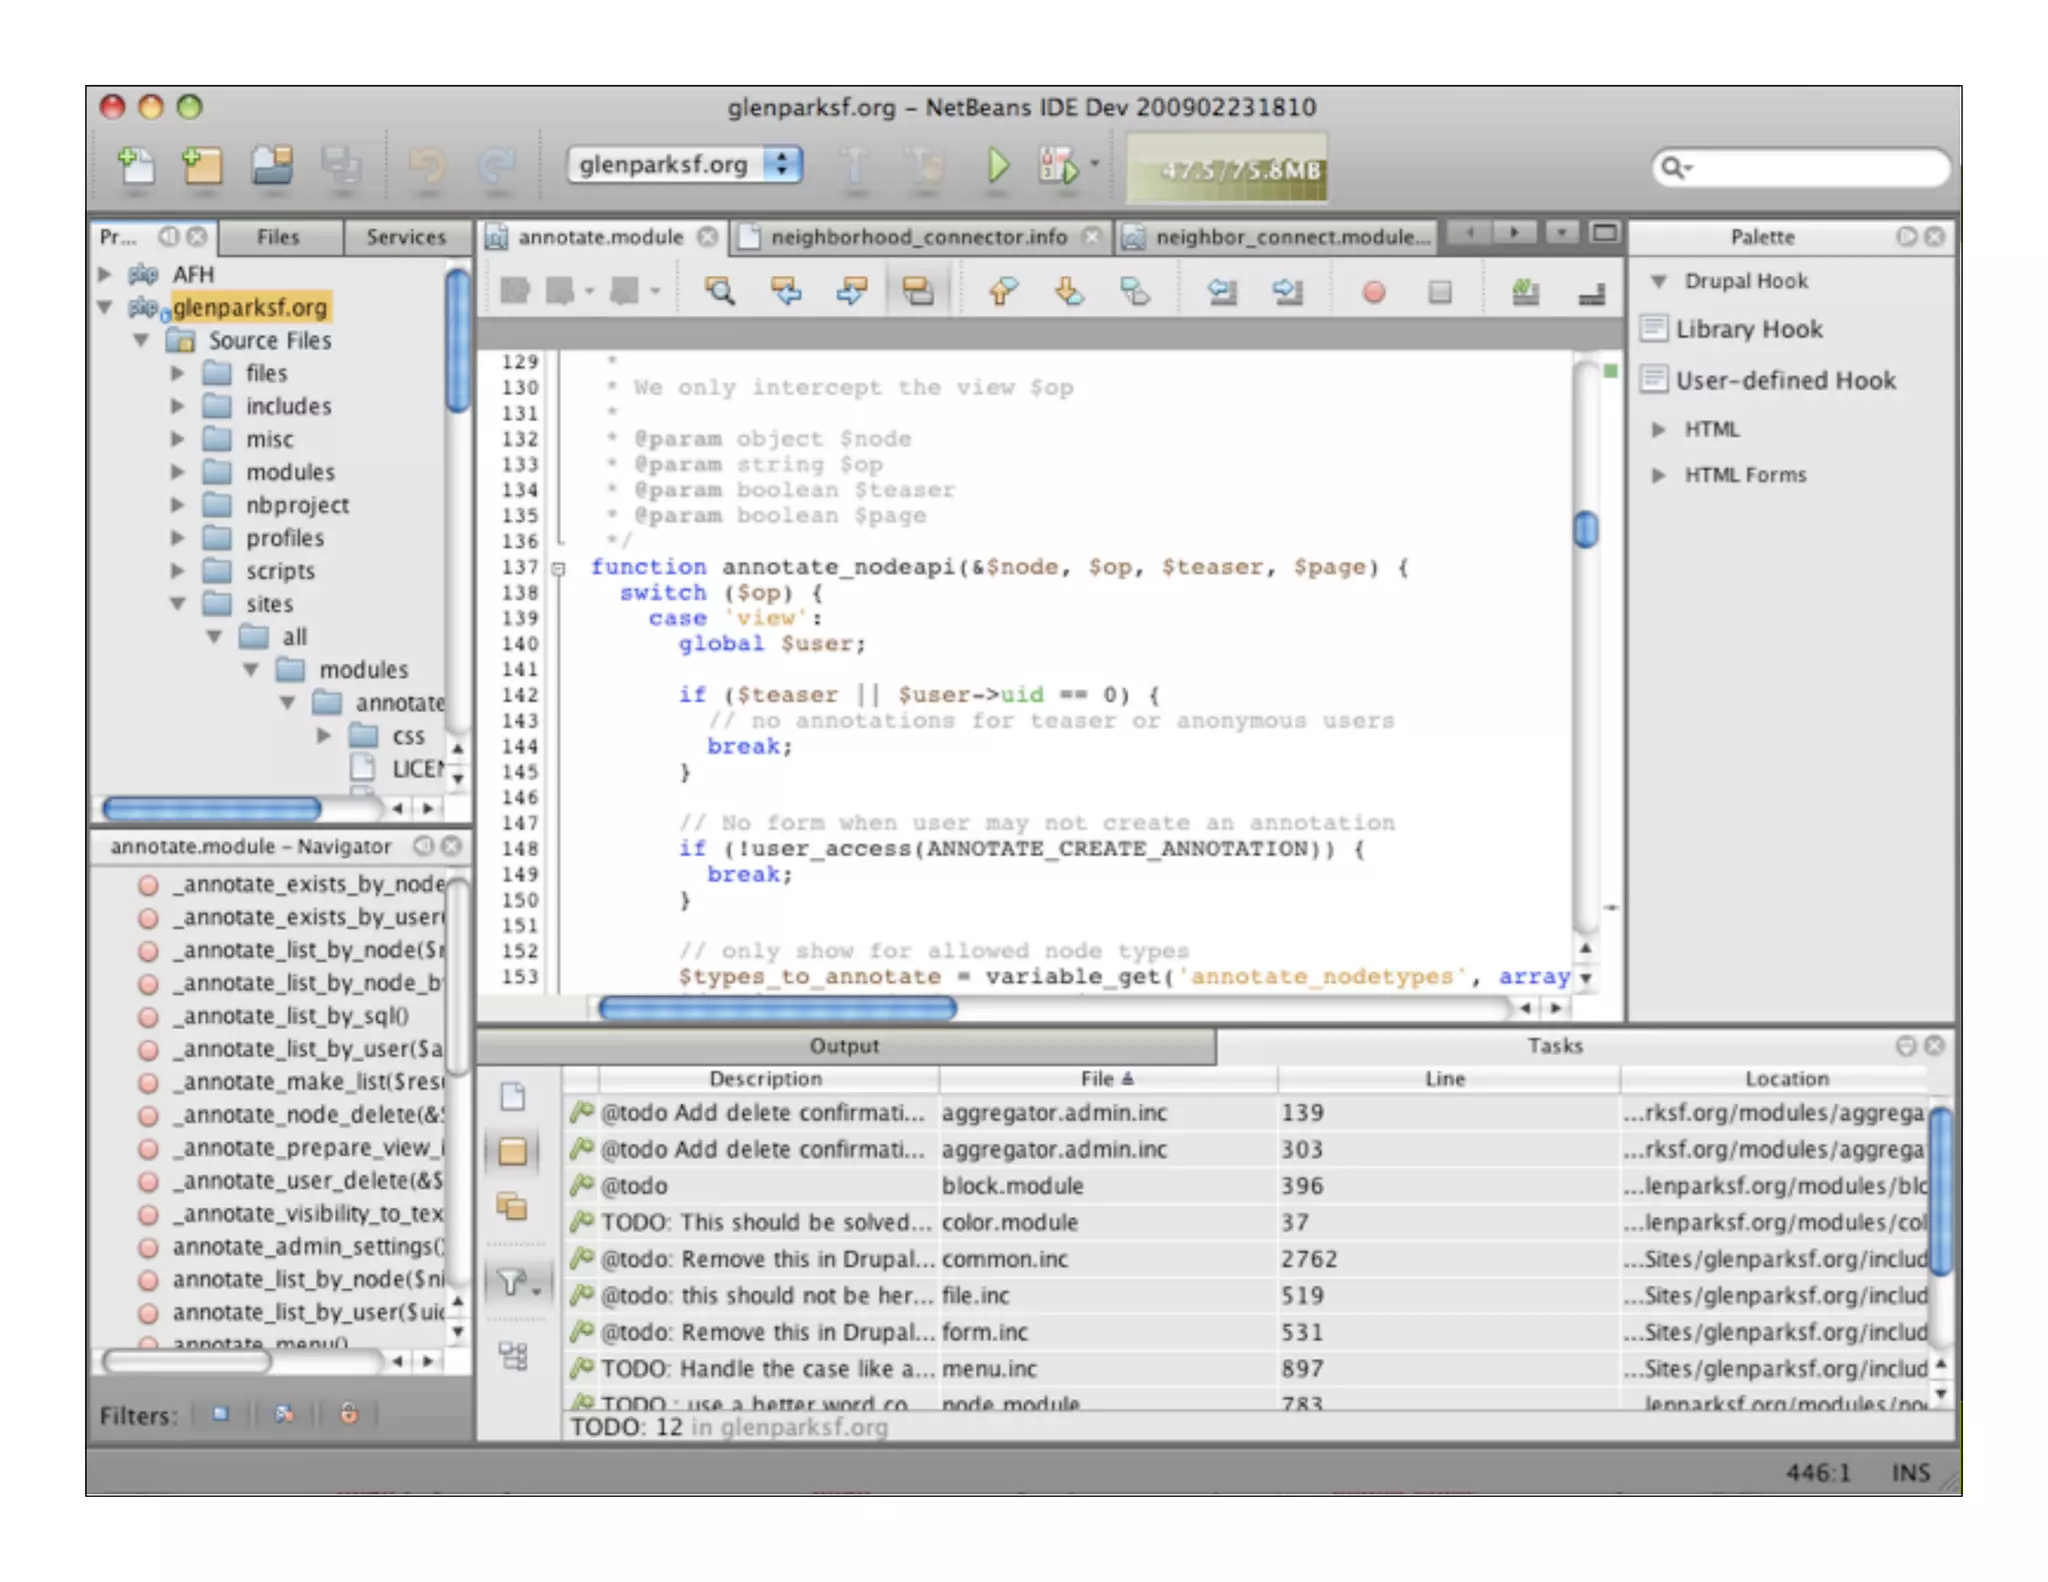Select the Library Hook palette item
The height and width of the screenshot is (1582, 2048).
1748,329
